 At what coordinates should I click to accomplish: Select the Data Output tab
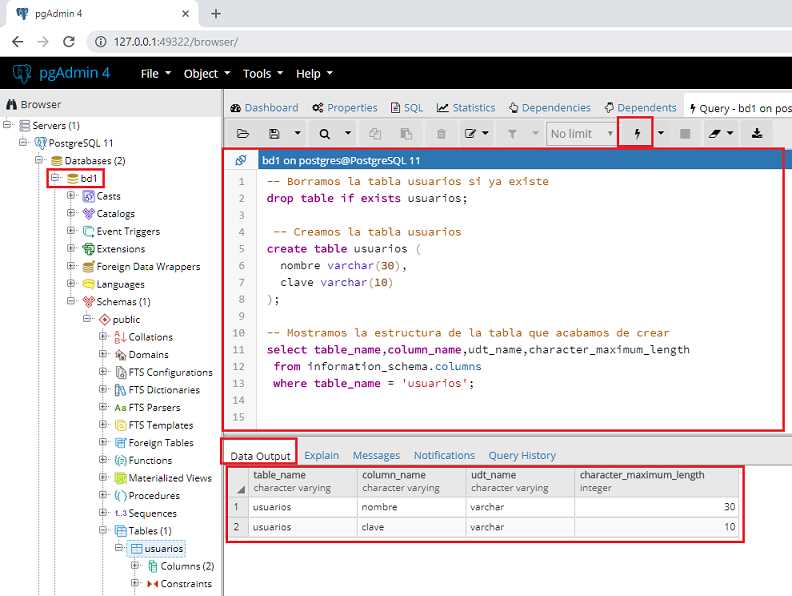click(x=260, y=456)
